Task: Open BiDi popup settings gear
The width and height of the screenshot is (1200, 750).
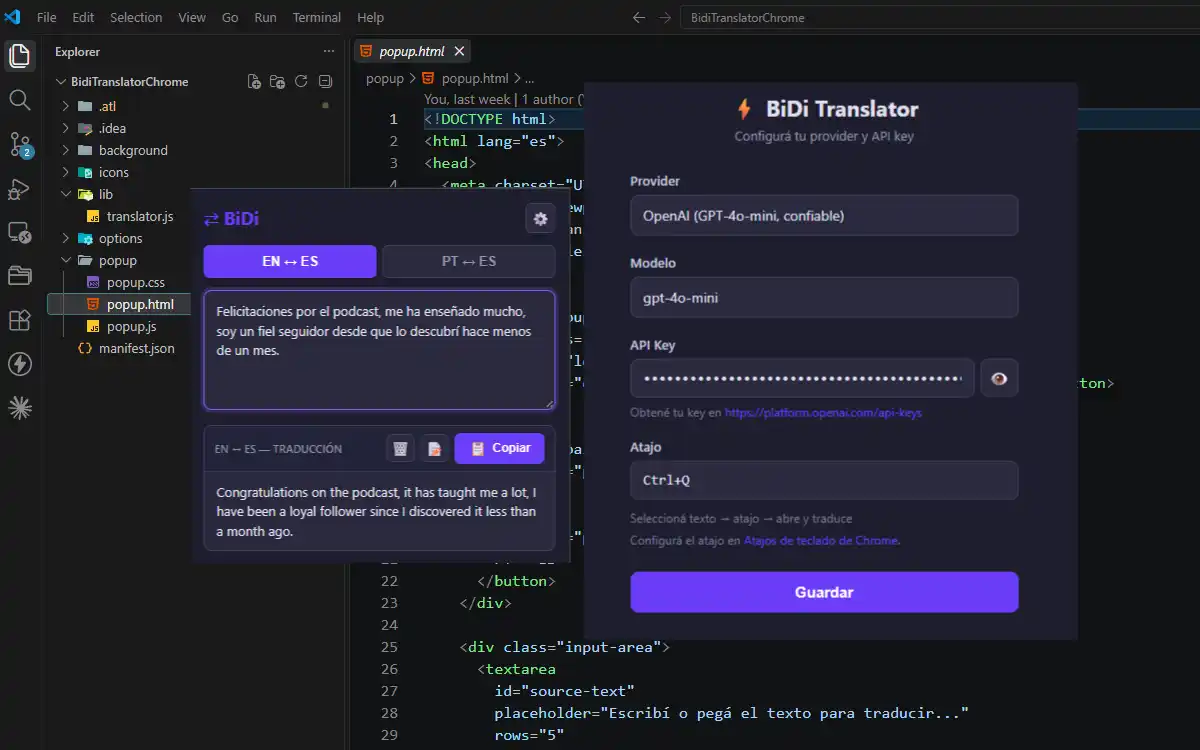Action: point(541,219)
